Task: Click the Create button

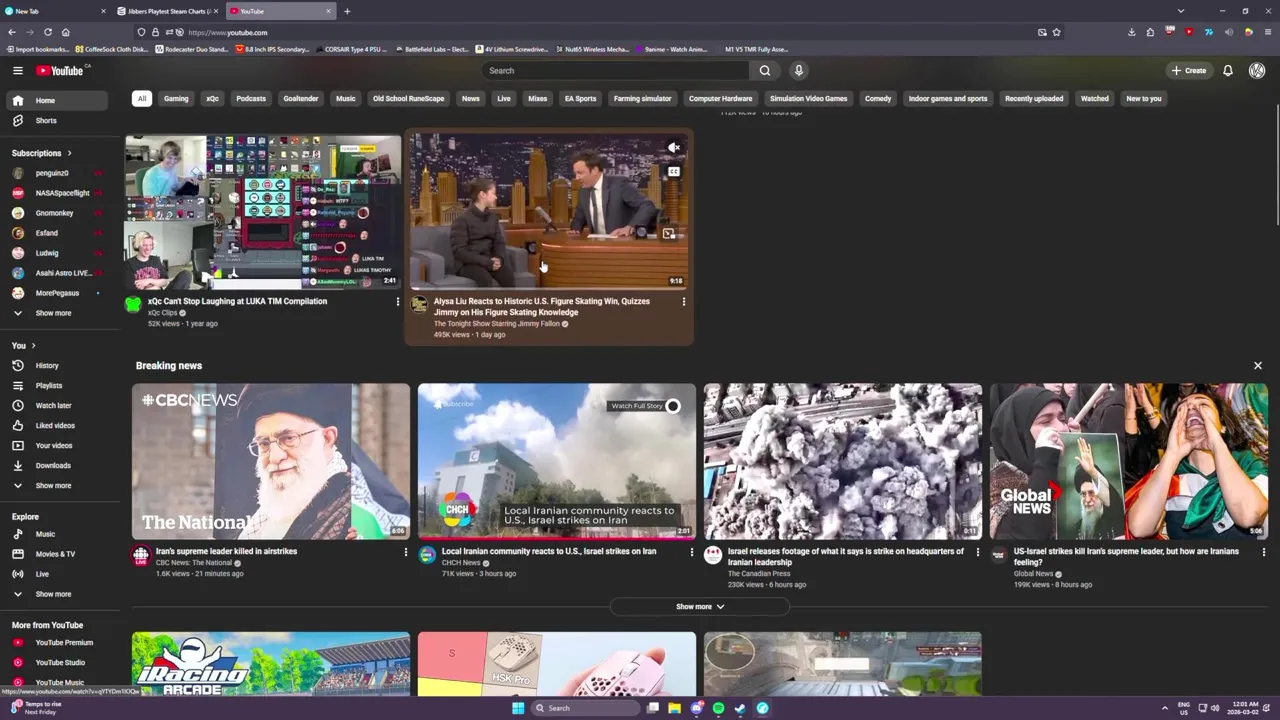Action: pos(1189,70)
